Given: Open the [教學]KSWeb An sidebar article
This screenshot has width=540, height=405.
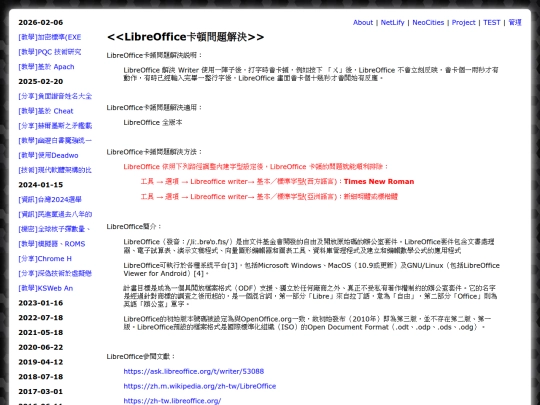Looking at the screenshot, I should pos(45,288).
